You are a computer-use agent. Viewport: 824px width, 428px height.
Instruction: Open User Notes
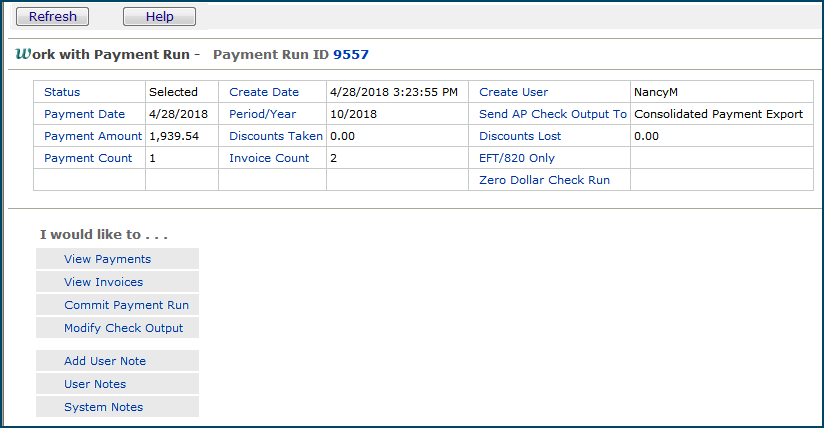(95, 384)
